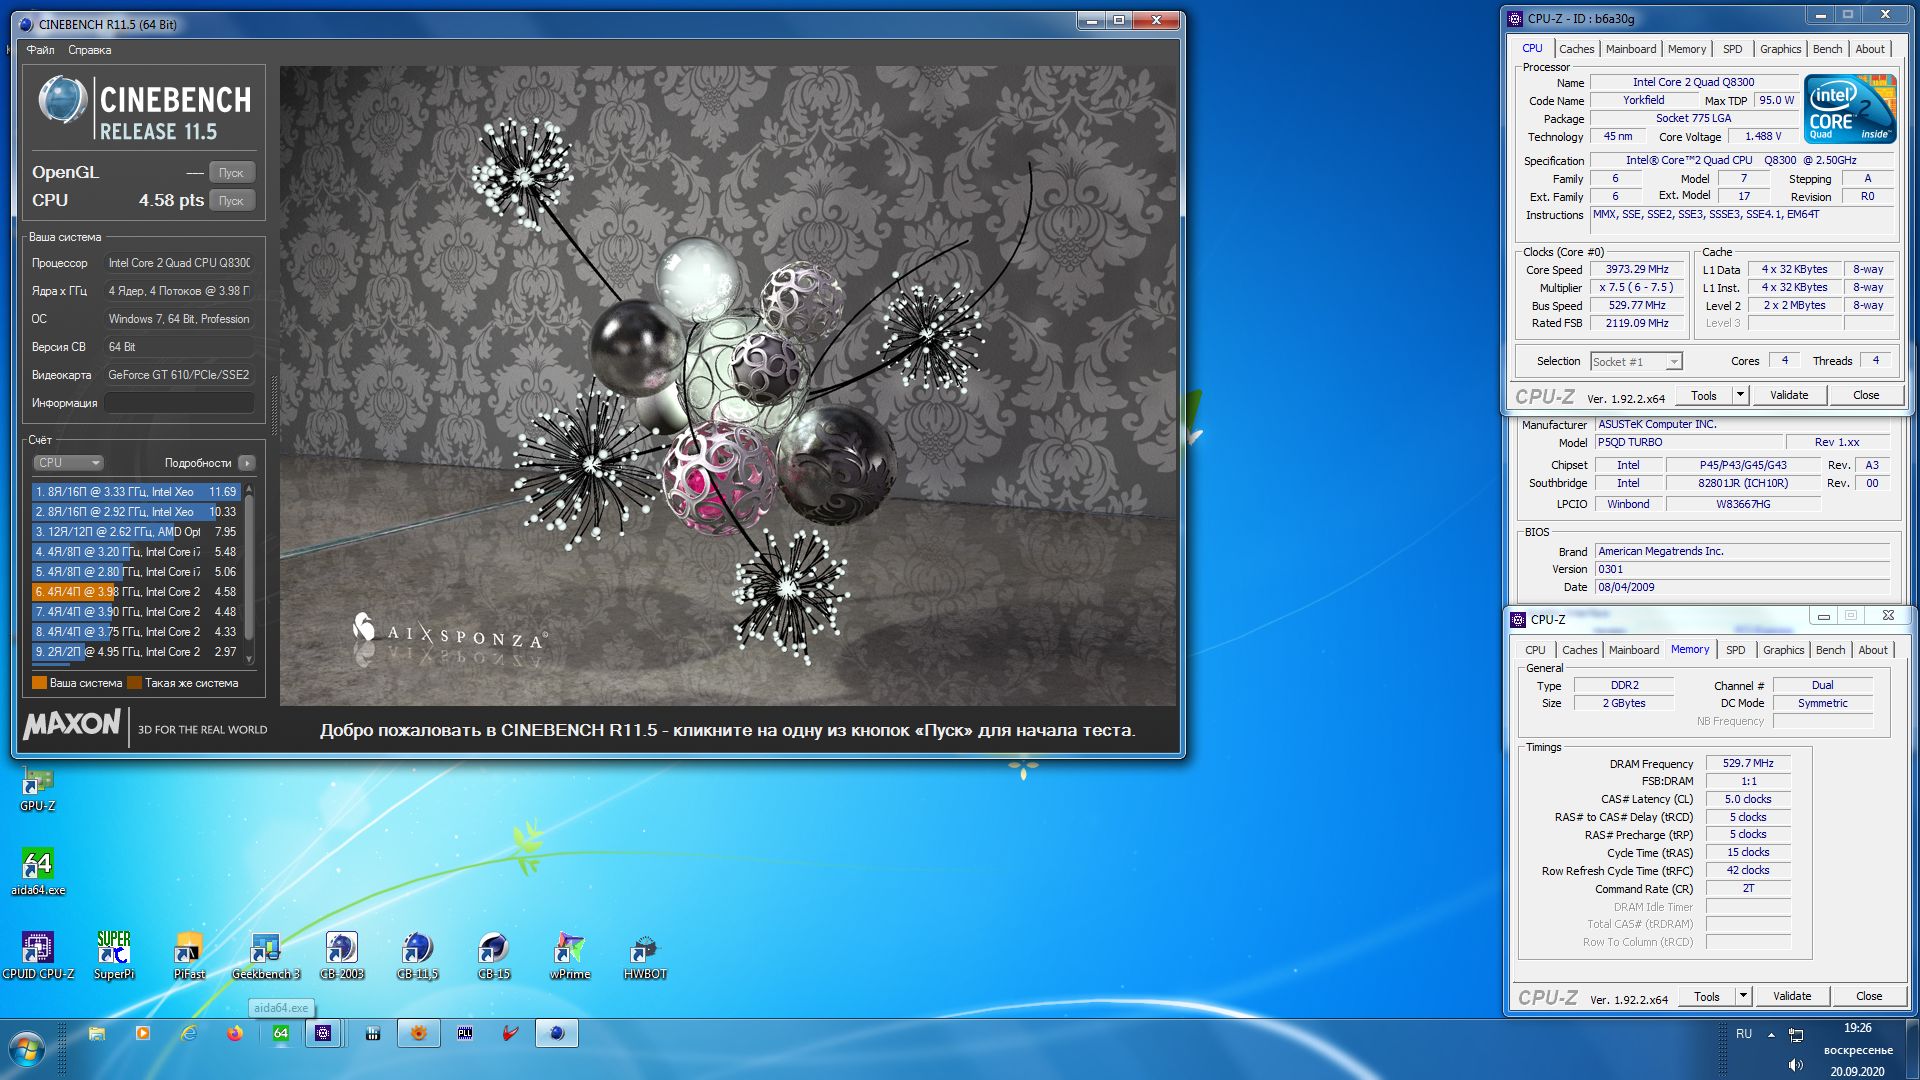
Task: Open the CB-2003 desktop shortcut
Action: (x=342, y=955)
